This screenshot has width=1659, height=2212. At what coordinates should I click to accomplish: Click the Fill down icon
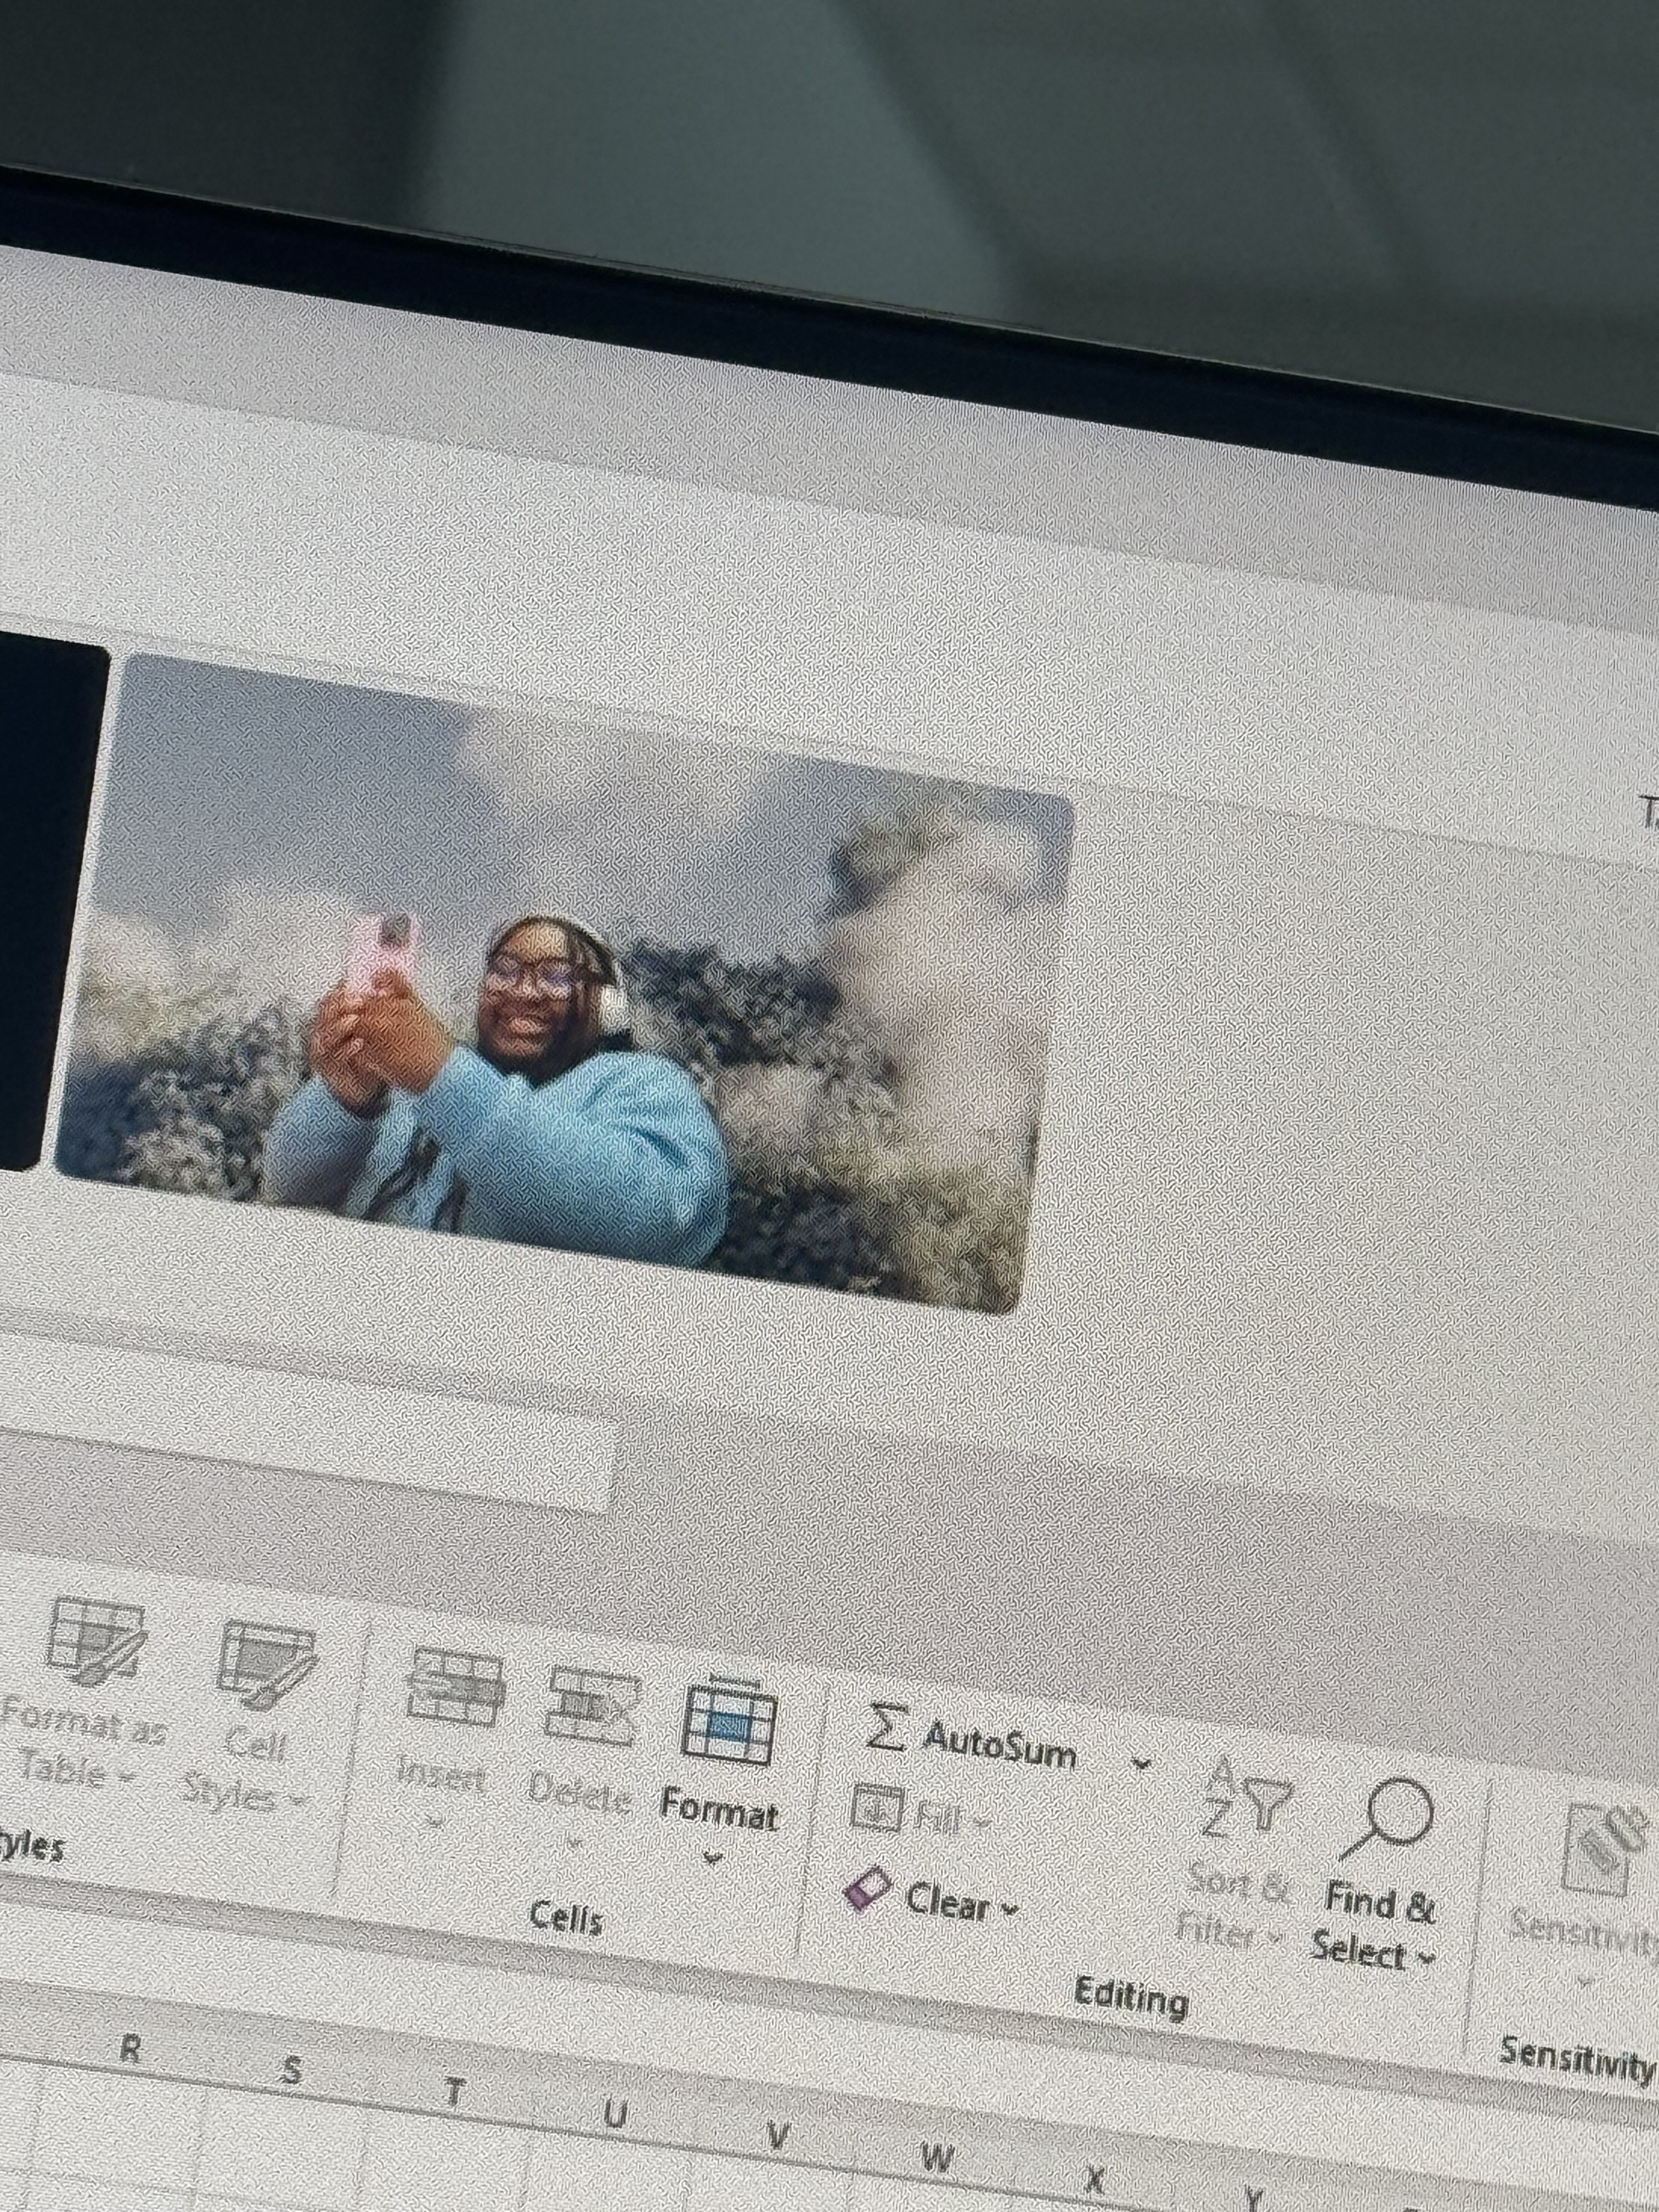(877, 1809)
